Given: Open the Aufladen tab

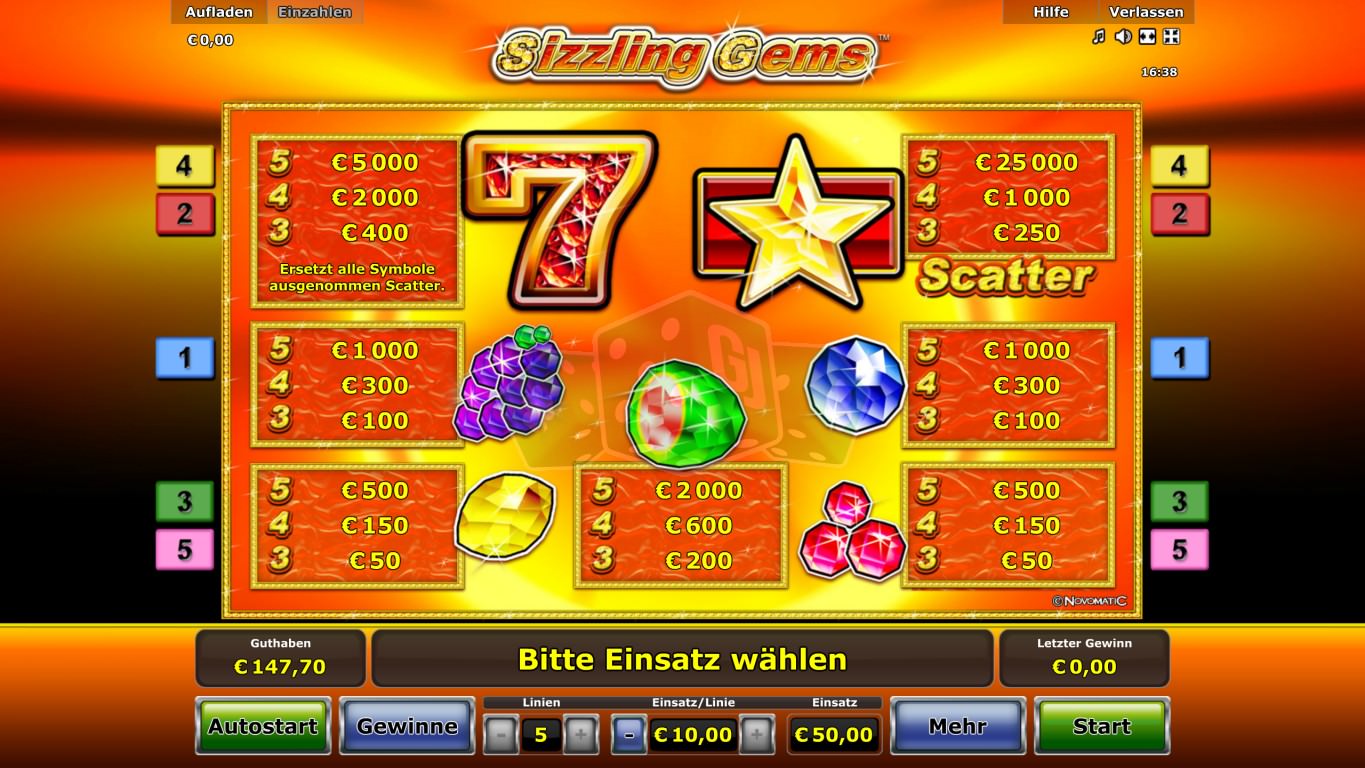Looking at the screenshot, I should pos(219,12).
